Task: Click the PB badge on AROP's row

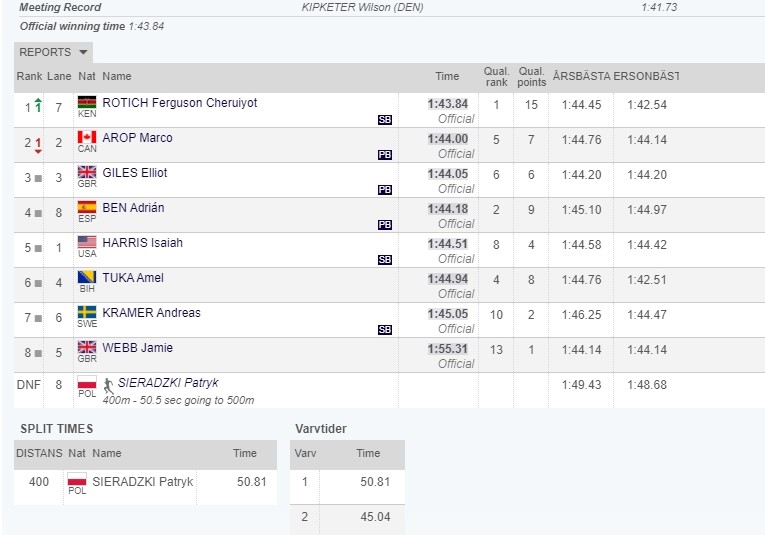Action: click(x=385, y=155)
